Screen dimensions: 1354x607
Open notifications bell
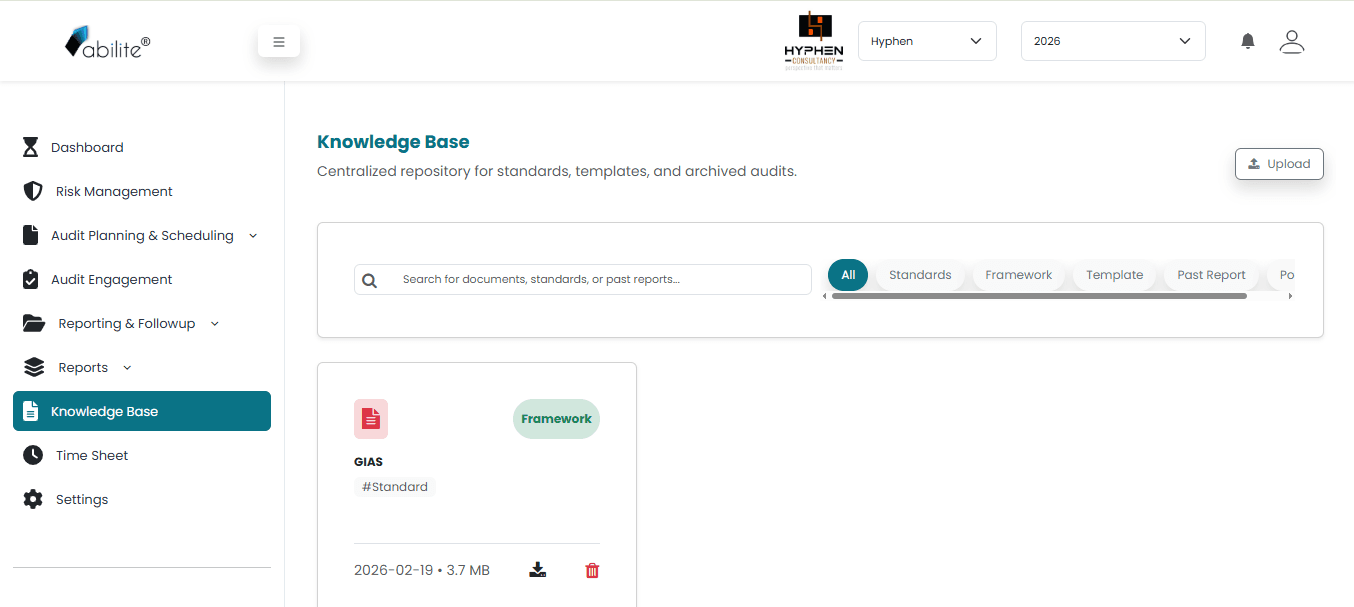(x=1248, y=41)
